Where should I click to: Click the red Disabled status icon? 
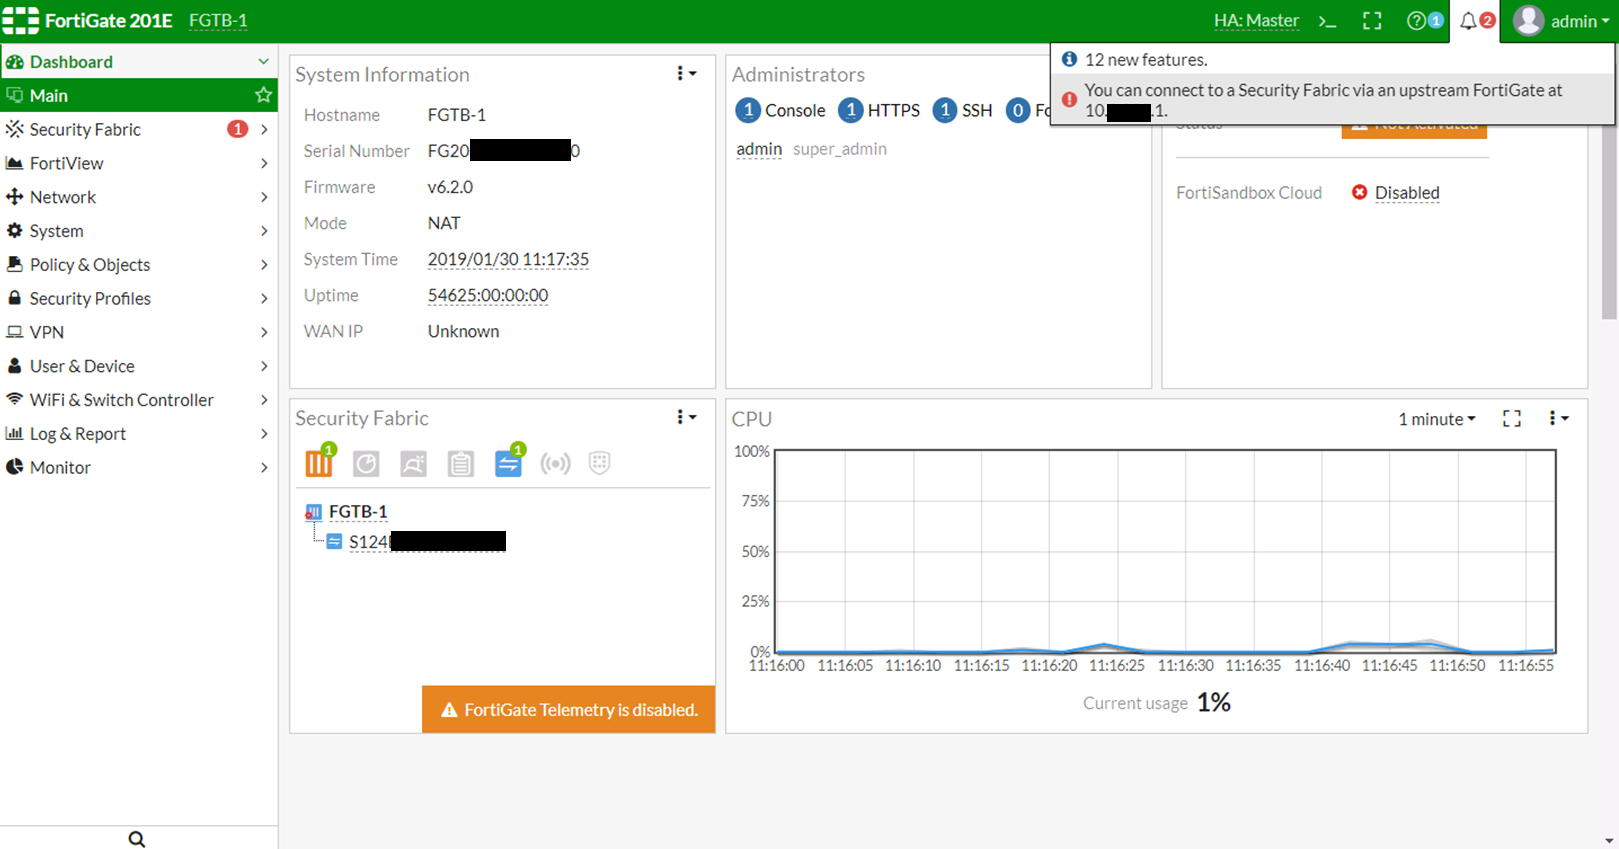pyautogui.click(x=1359, y=192)
